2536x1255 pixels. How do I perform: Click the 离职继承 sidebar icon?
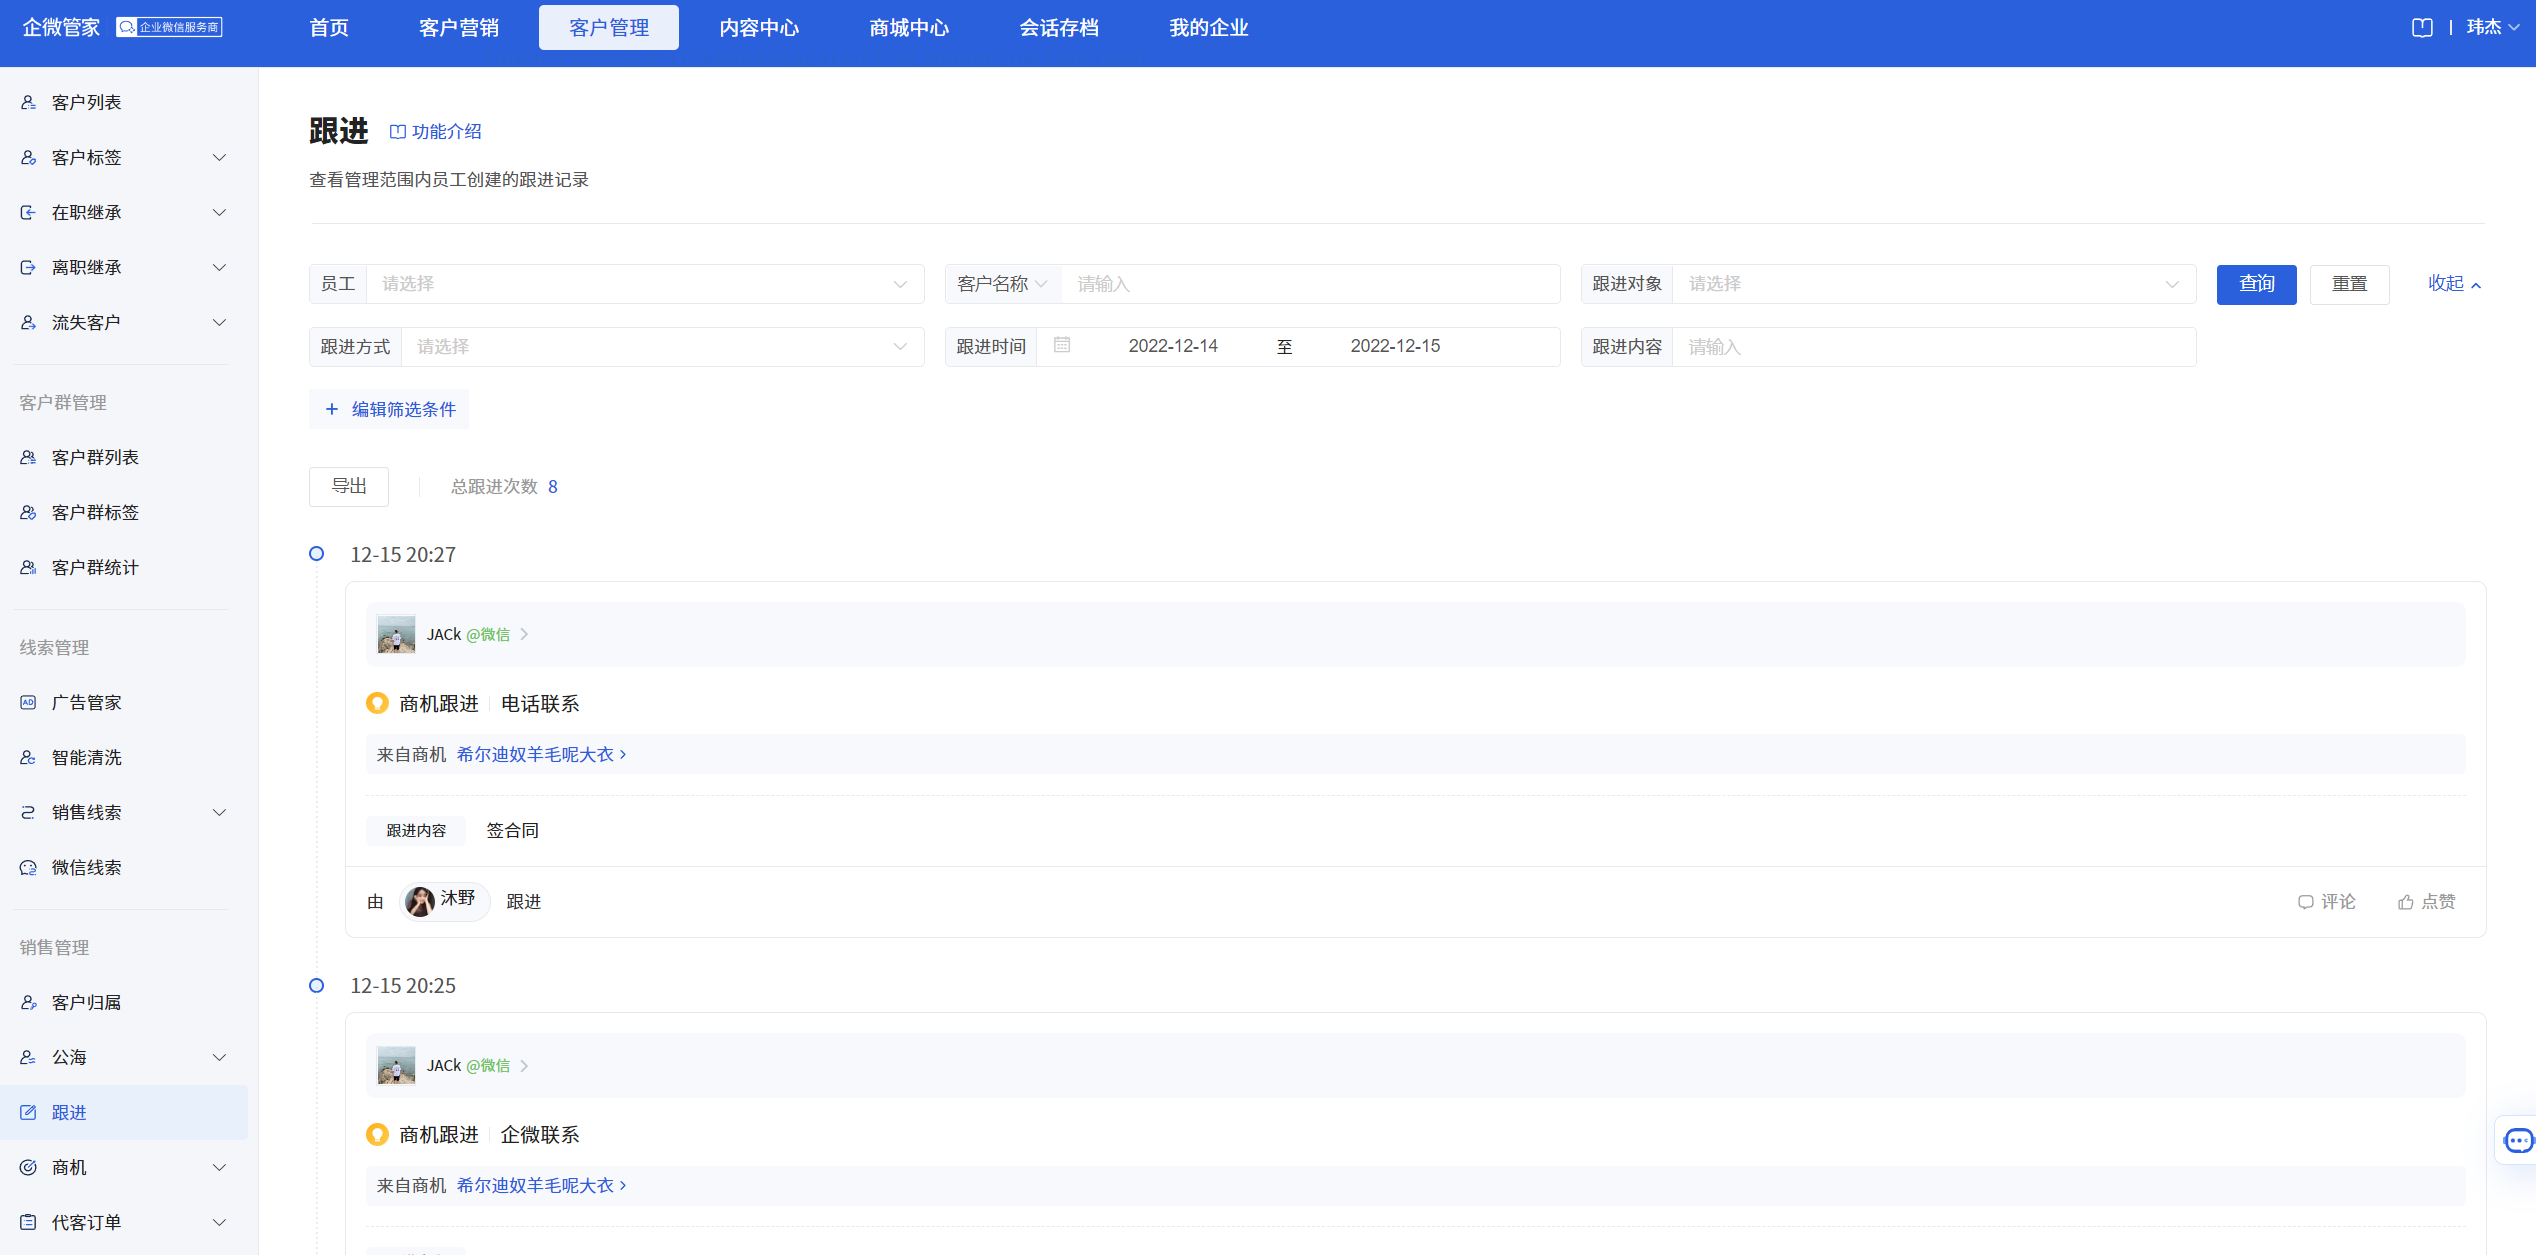pyautogui.click(x=28, y=267)
